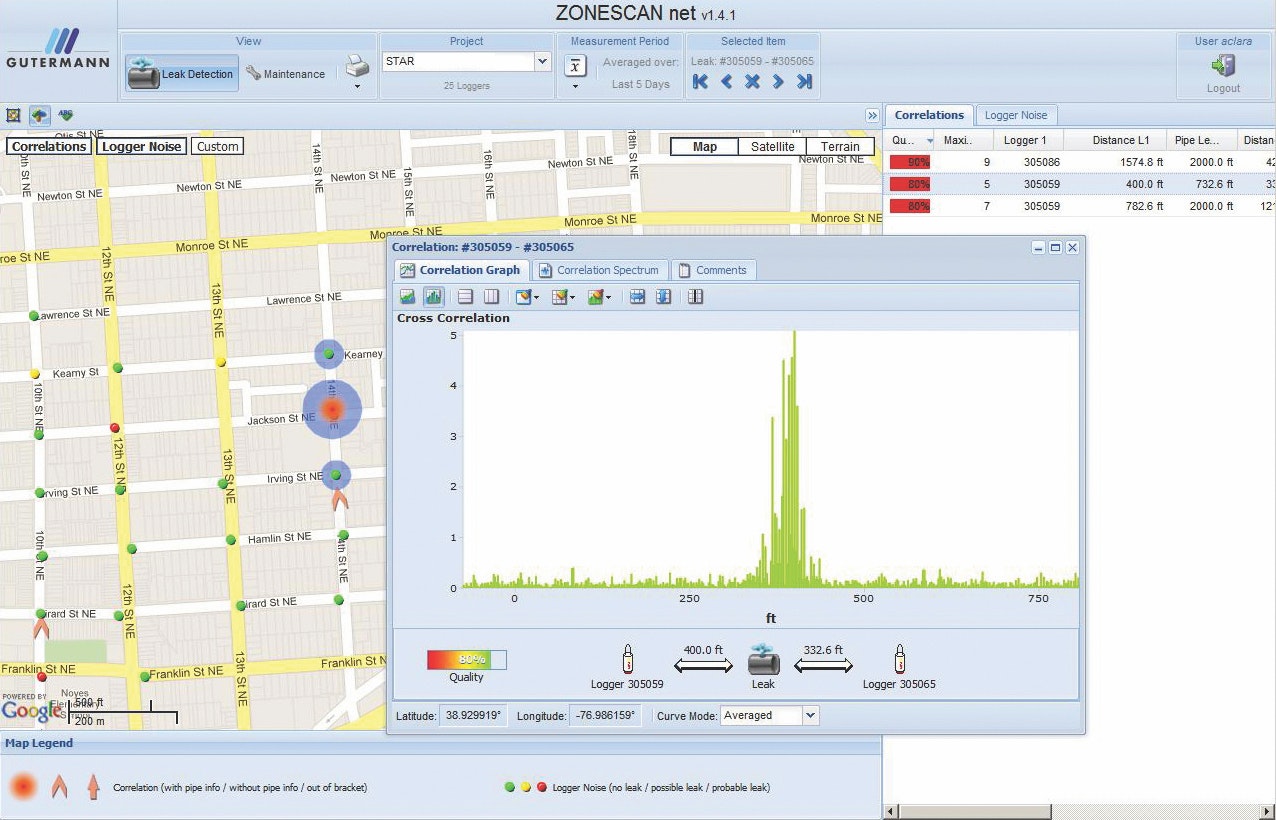Click the Custom map overlay button
This screenshot has height=820, width=1276.
click(x=217, y=146)
